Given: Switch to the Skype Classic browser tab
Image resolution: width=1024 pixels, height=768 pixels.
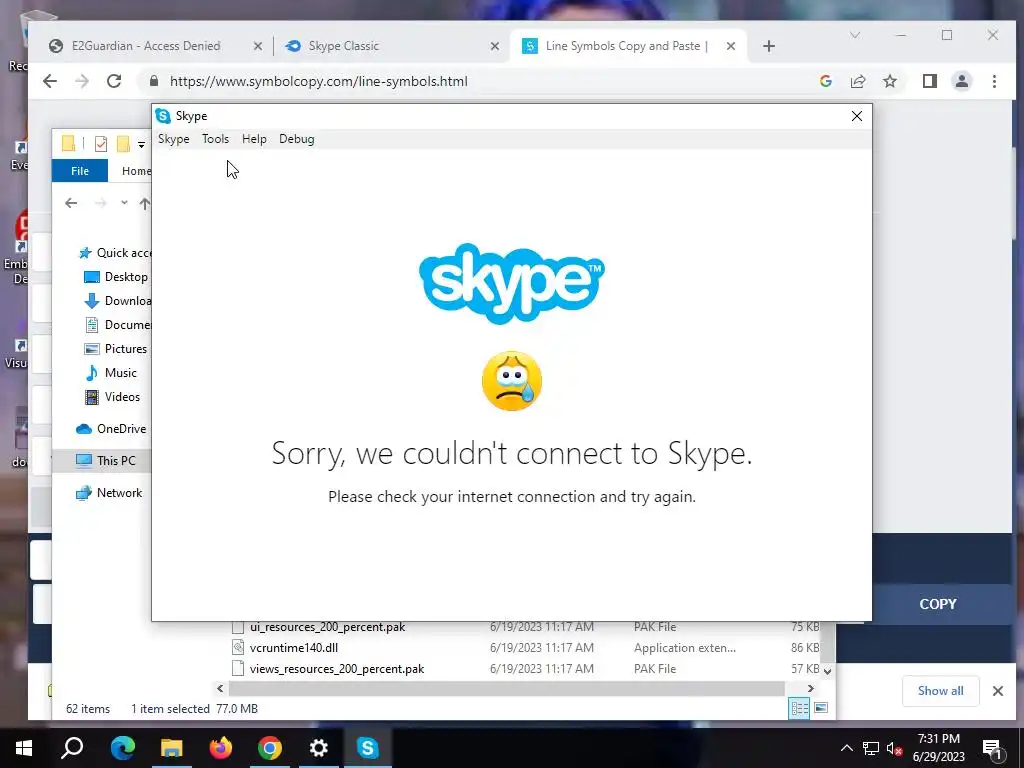Looking at the screenshot, I should click(x=343, y=46).
